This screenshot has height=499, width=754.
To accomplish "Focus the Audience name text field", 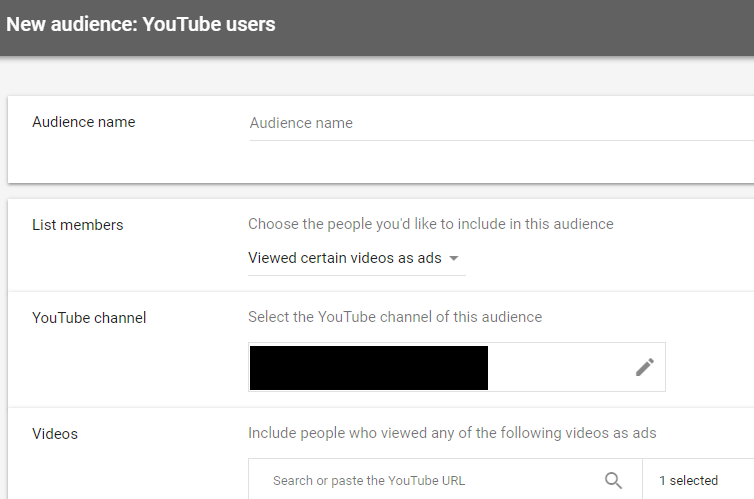I will tap(502, 123).
